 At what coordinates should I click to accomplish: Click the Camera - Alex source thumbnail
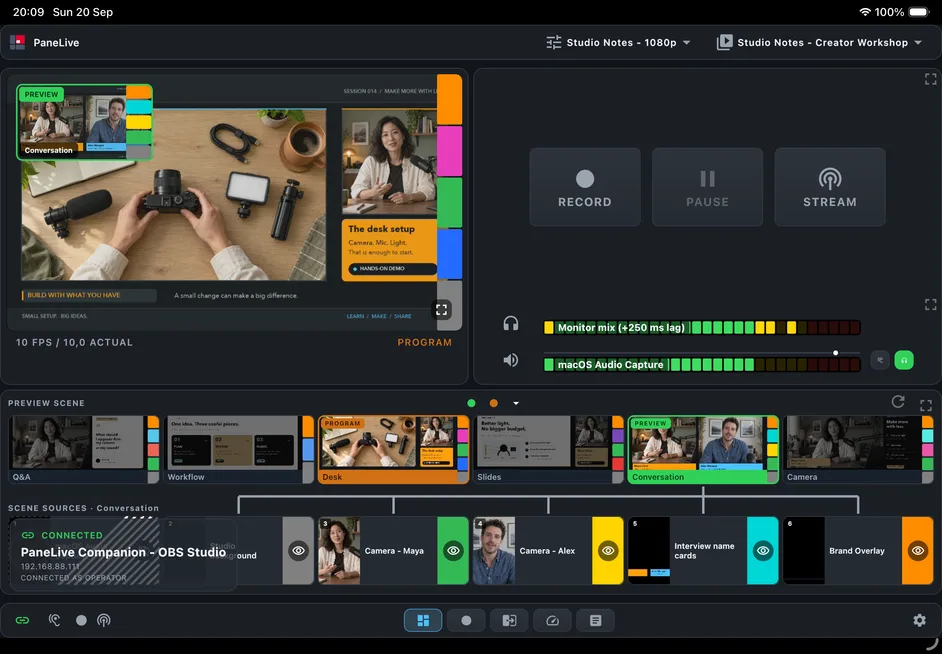click(494, 551)
